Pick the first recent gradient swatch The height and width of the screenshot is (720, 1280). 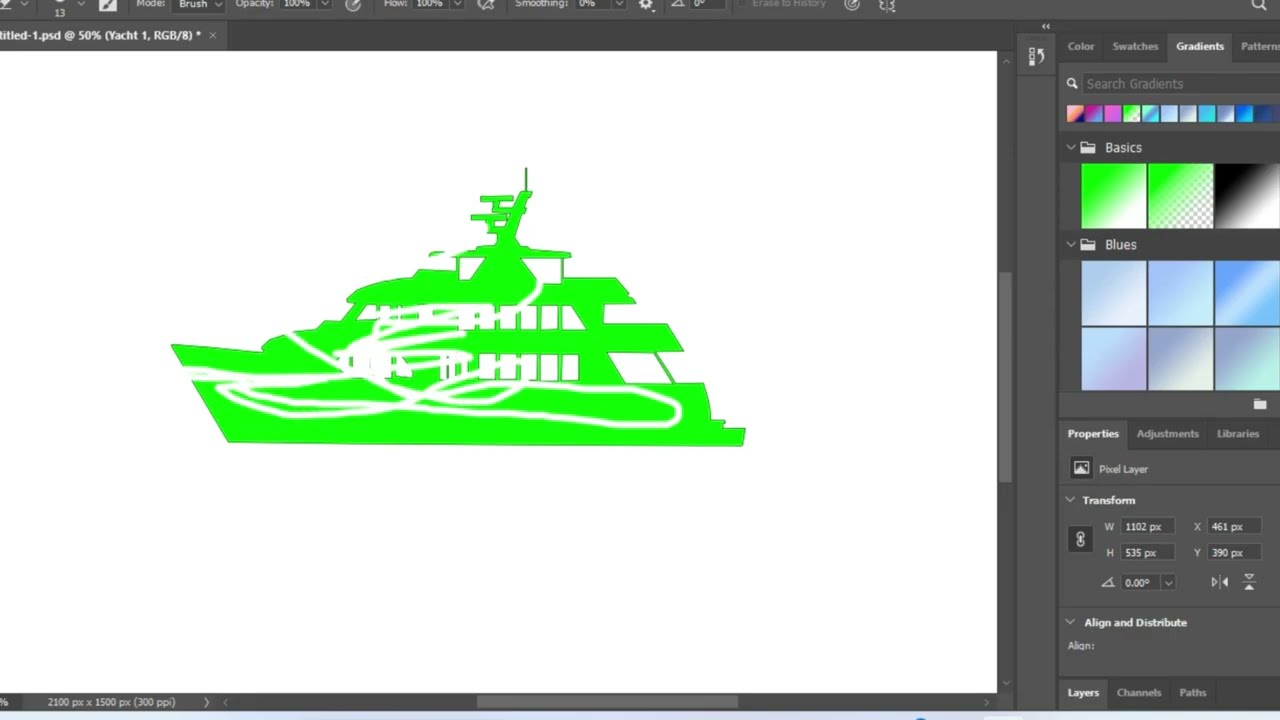(1075, 114)
